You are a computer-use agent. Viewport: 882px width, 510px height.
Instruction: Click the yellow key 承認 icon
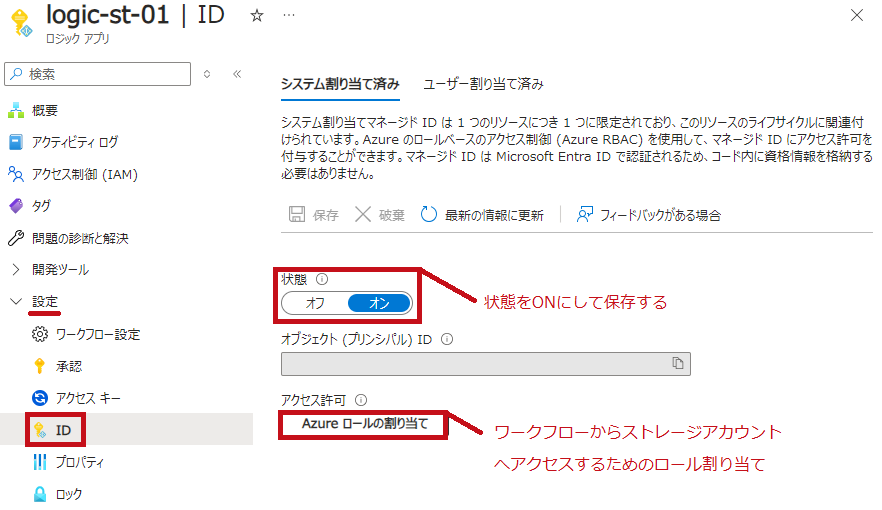point(39,366)
